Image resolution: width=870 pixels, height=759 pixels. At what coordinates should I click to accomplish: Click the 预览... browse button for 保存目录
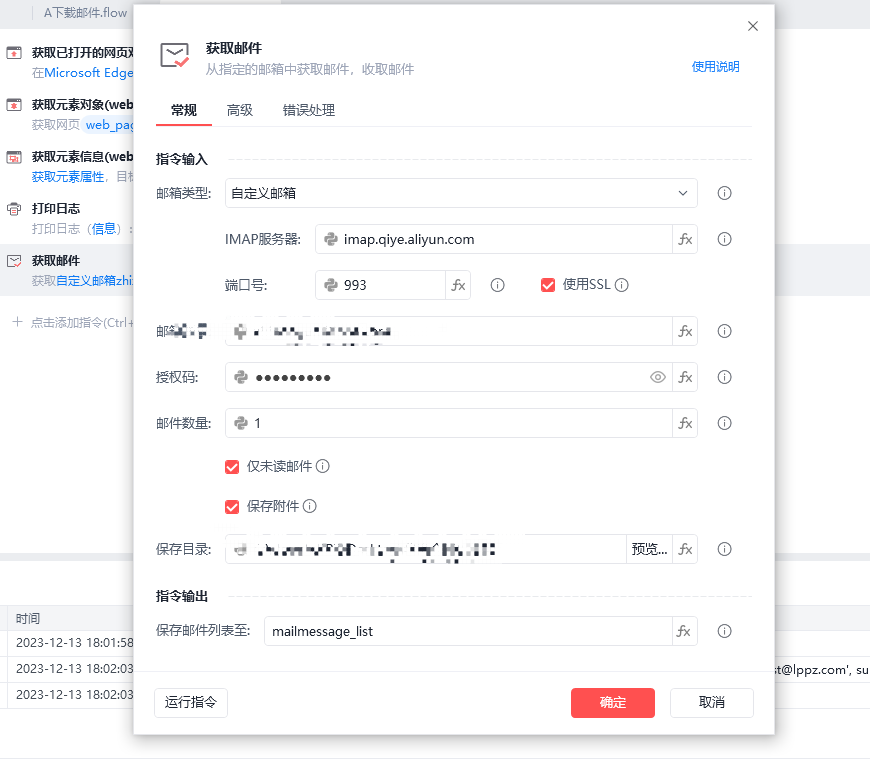(x=648, y=549)
